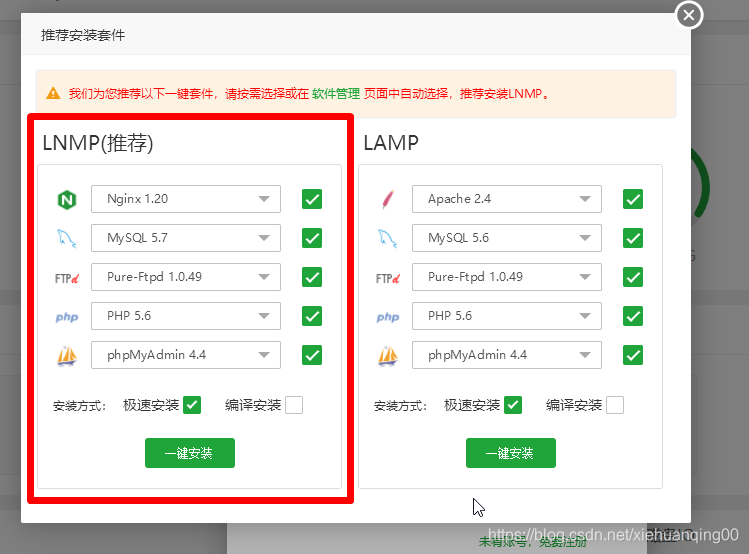Click the phpMyAdmin sailboat icon in LNMP

pyautogui.click(x=67, y=356)
